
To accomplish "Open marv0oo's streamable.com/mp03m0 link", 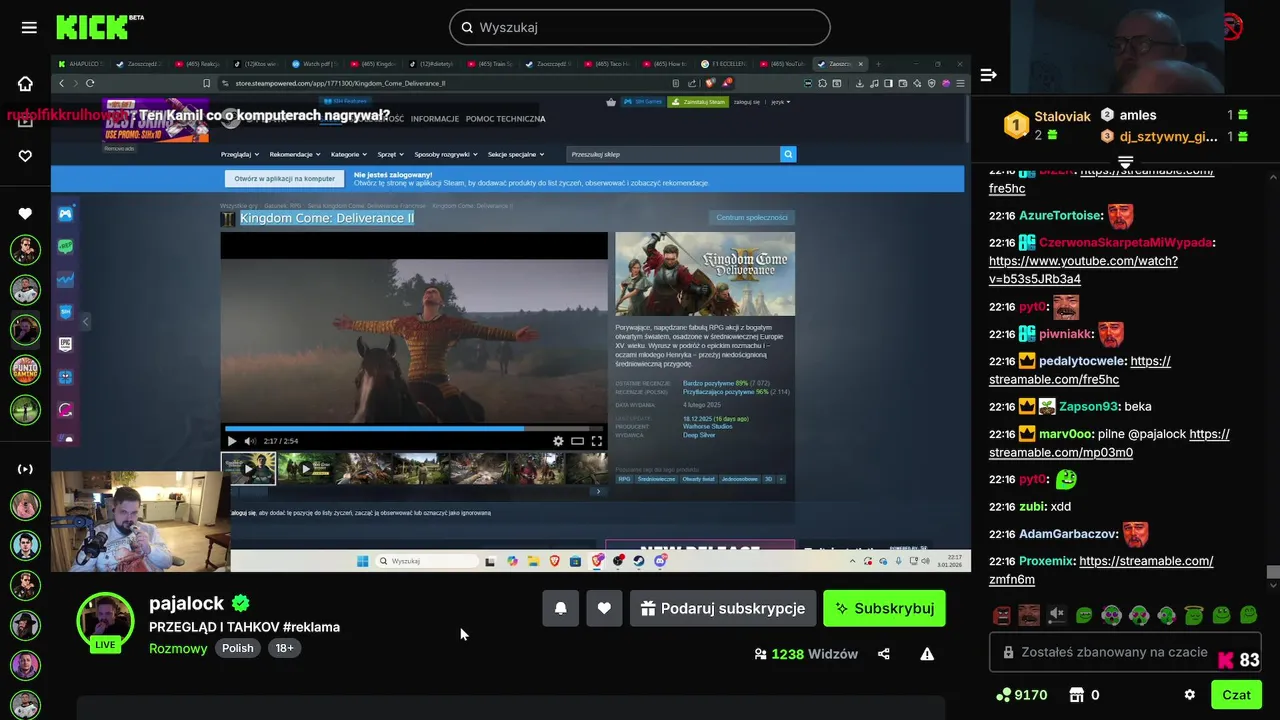I will (1109, 443).
